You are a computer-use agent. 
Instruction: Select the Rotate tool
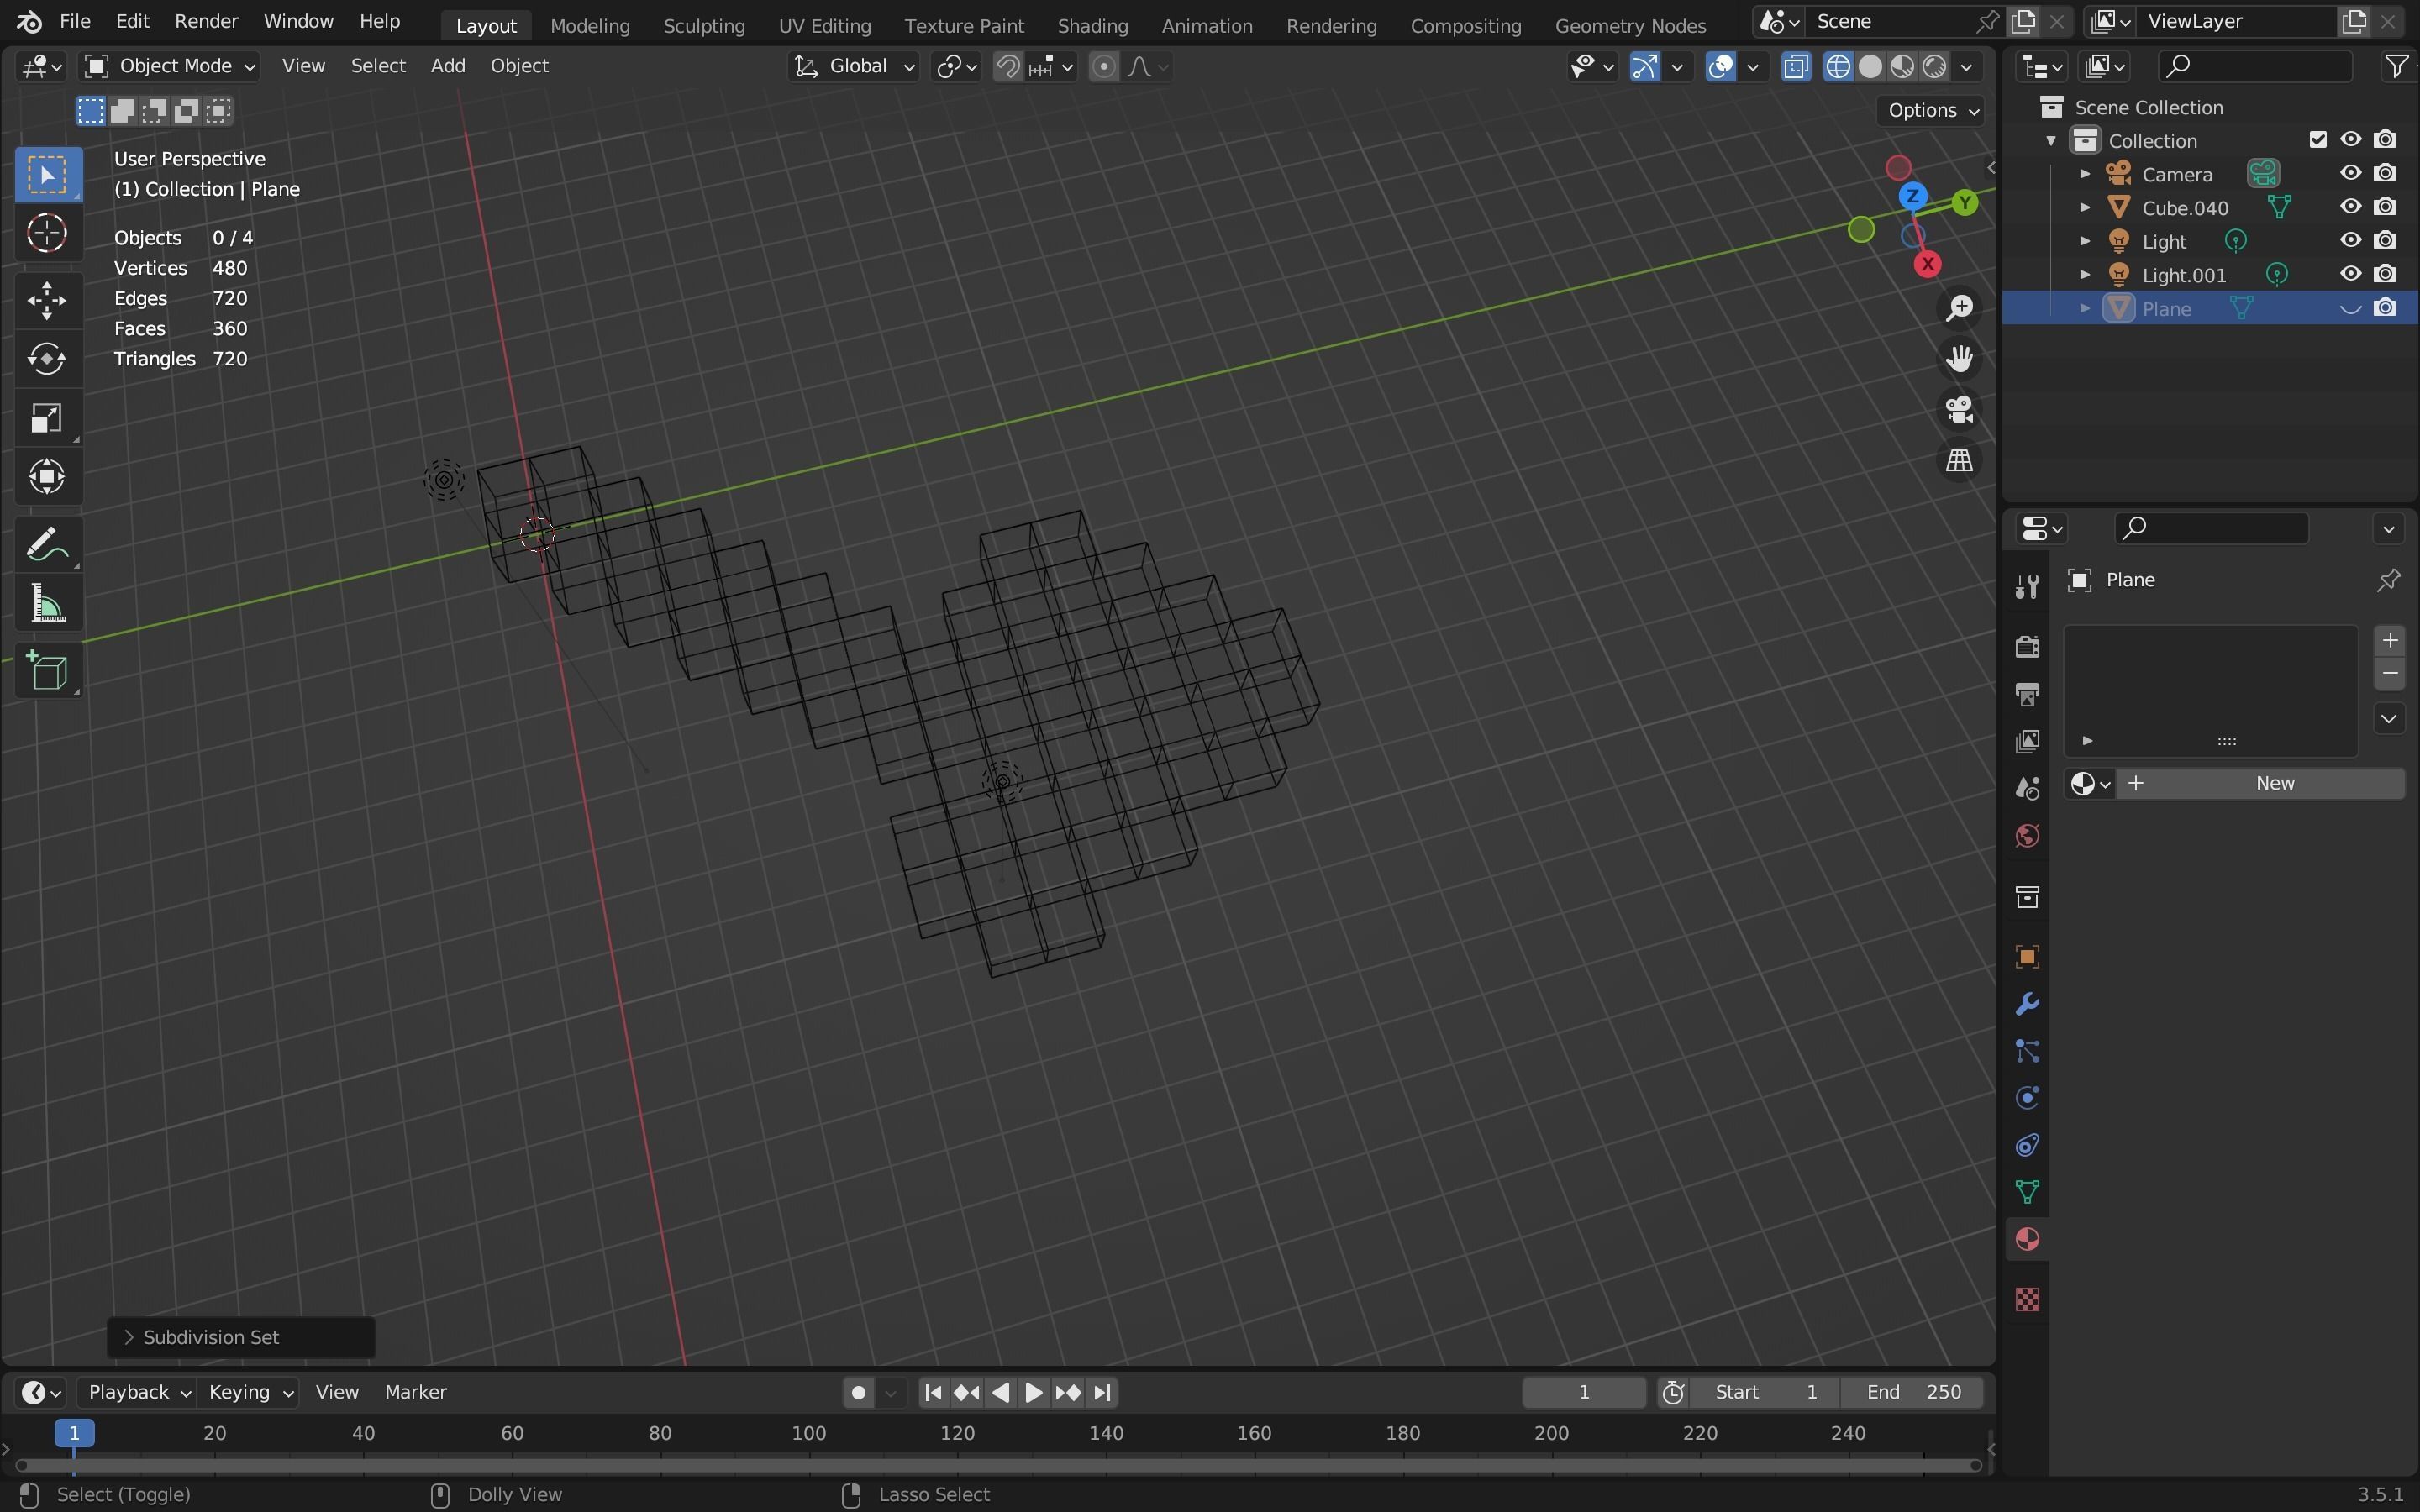click(47, 359)
